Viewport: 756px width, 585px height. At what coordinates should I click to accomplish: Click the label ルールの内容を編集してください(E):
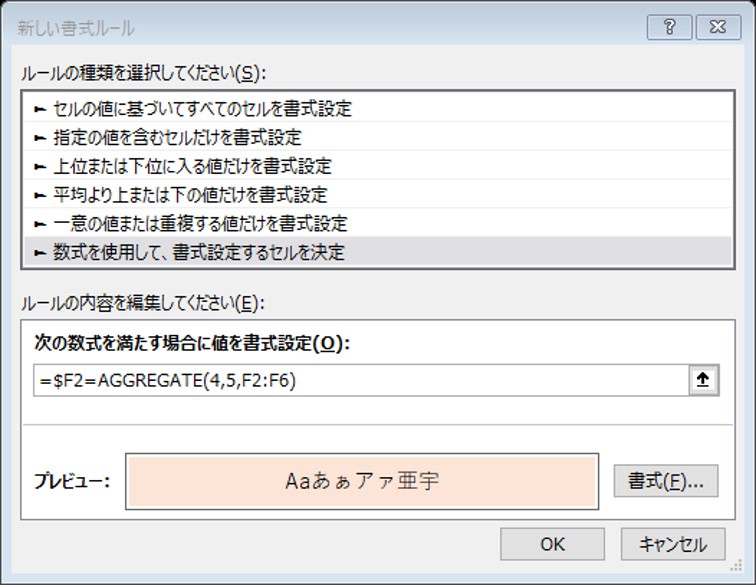(x=143, y=303)
